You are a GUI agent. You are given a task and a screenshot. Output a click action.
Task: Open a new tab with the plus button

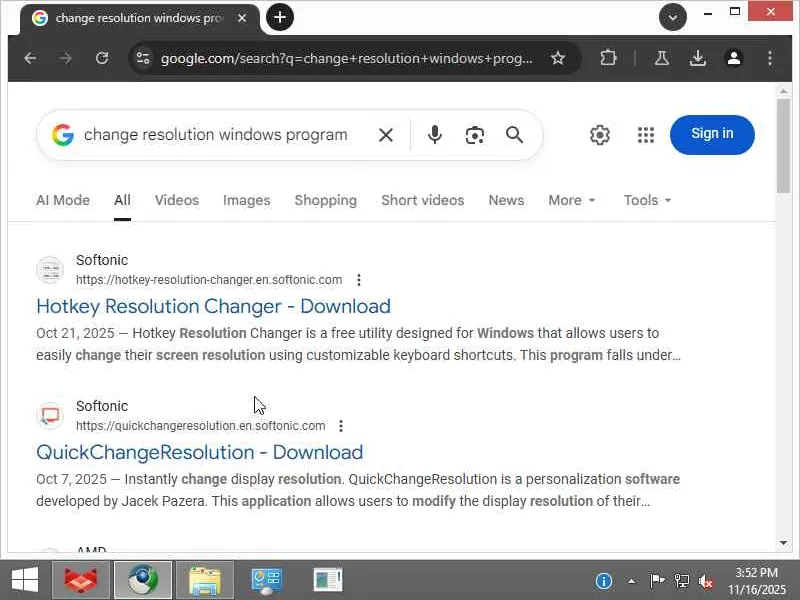pos(280,17)
